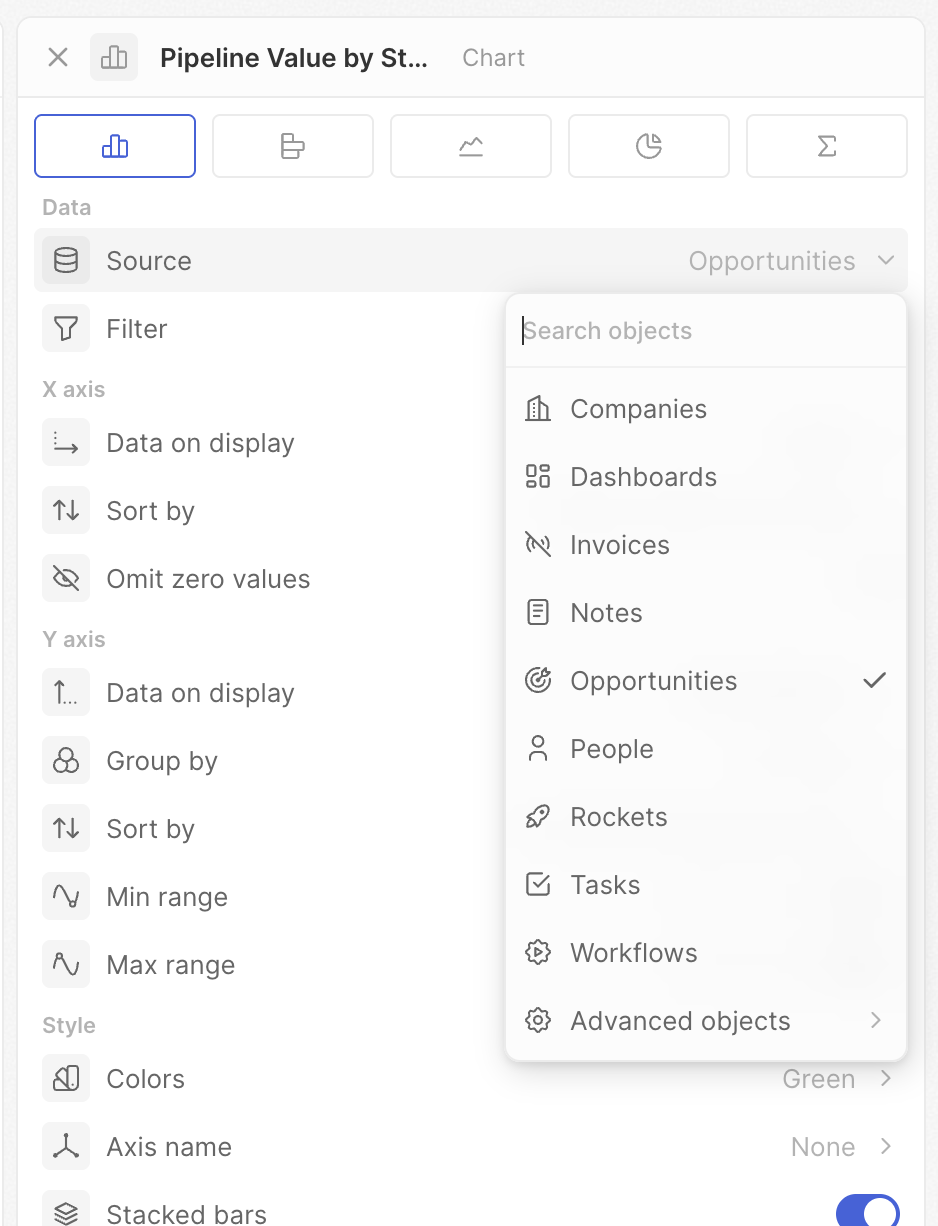Close the chart settings panel
Image resolution: width=938 pixels, height=1226 pixels.
pos(58,58)
